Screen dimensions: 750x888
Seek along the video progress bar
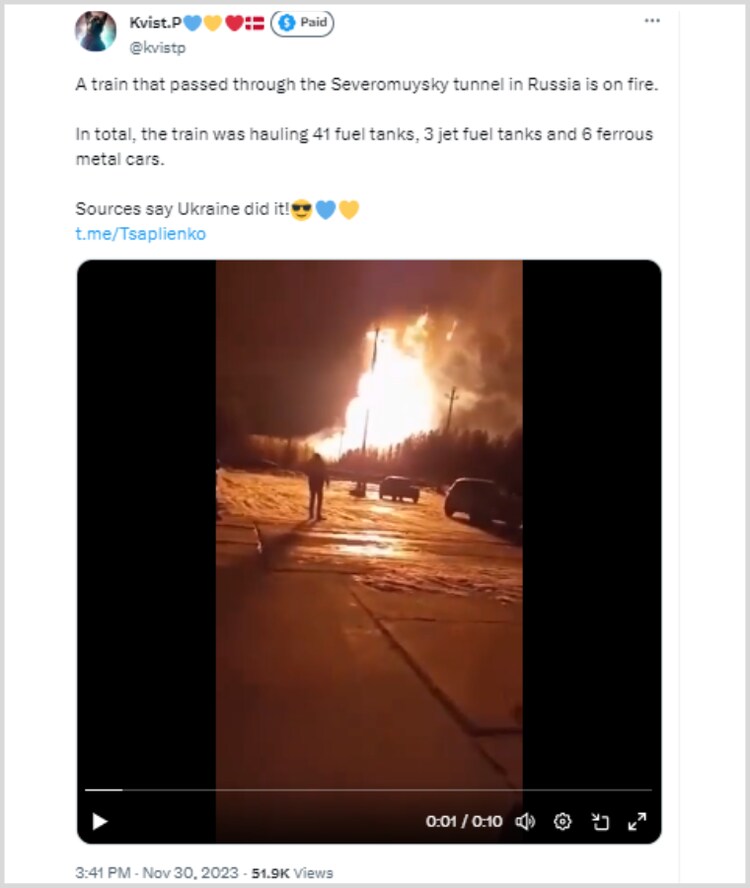pyautogui.click(x=368, y=789)
